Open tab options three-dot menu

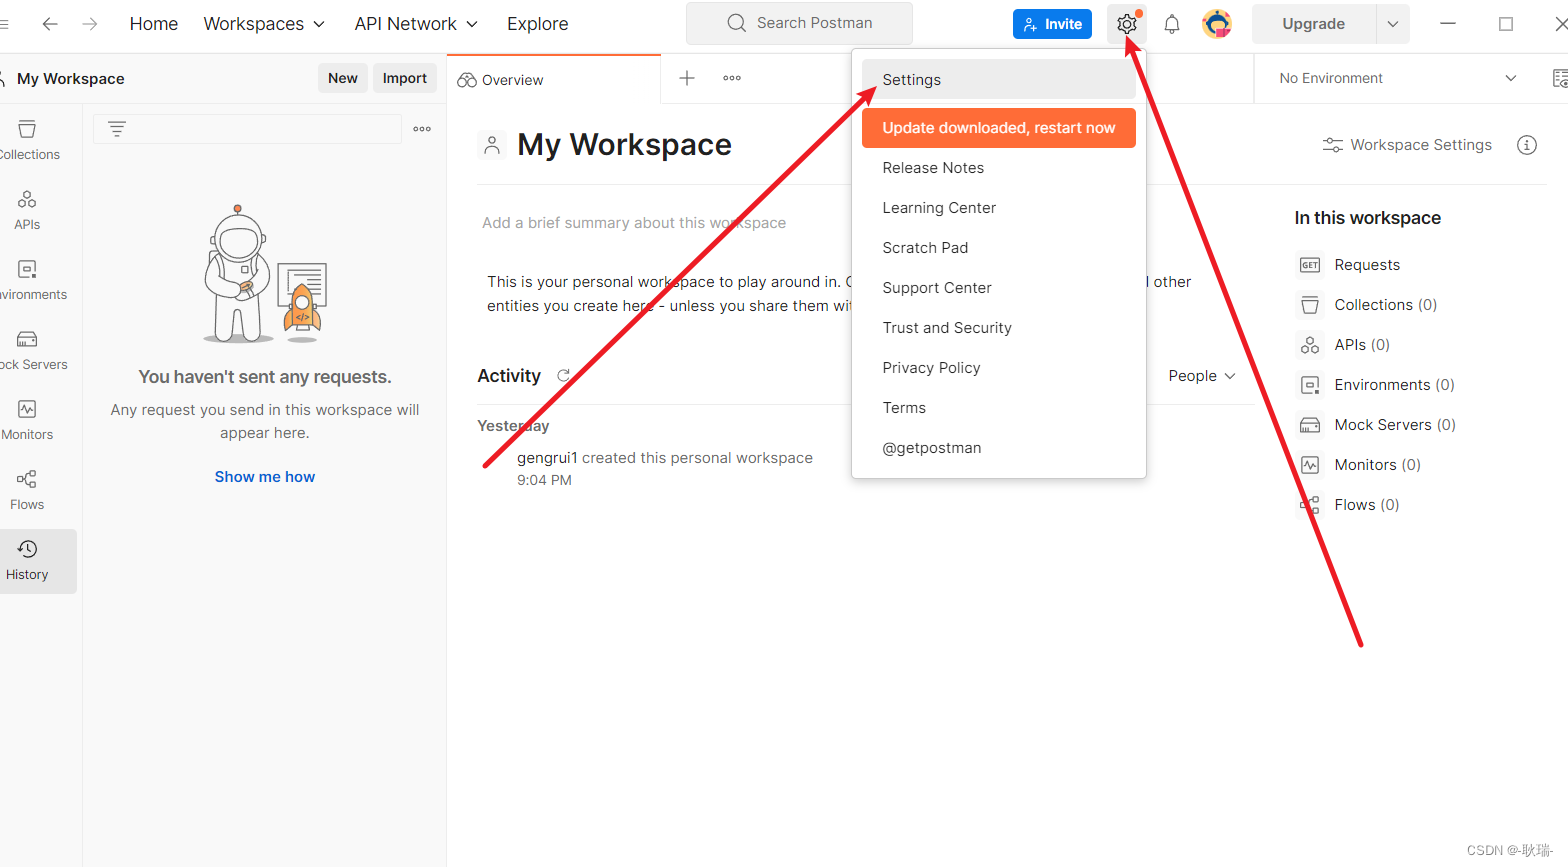732,78
